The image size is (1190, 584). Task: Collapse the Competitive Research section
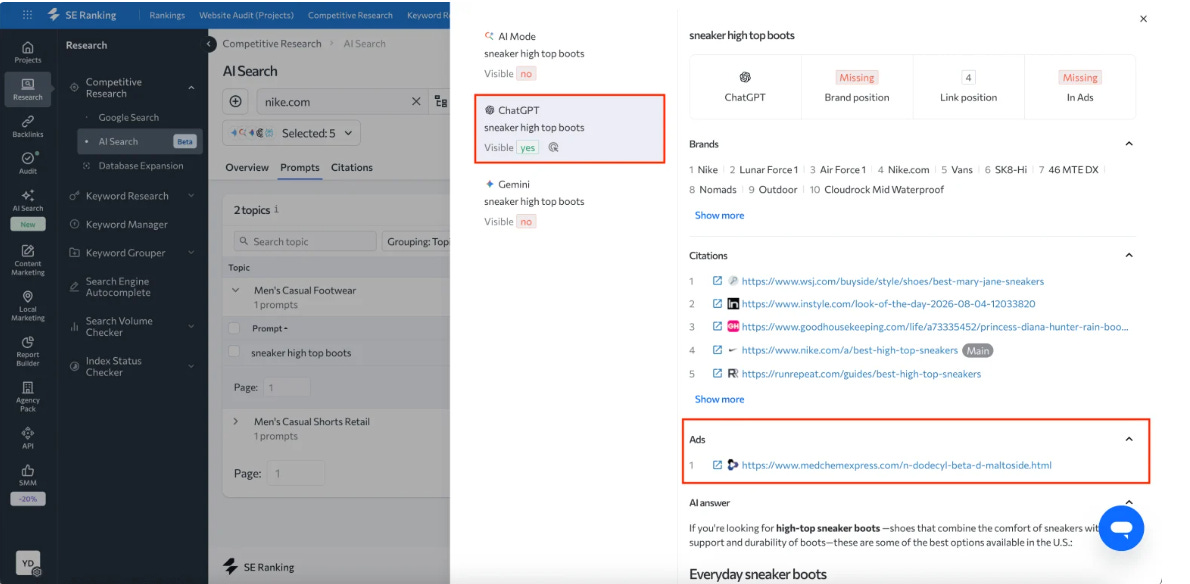(x=191, y=88)
